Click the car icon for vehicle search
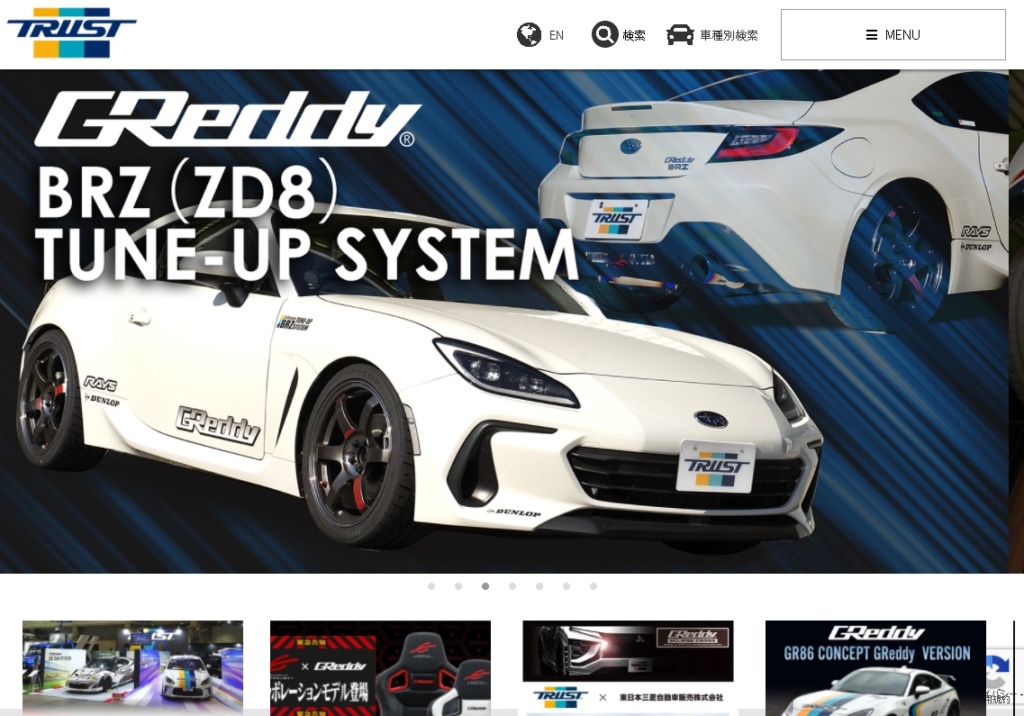The image size is (1024, 716). tap(680, 35)
